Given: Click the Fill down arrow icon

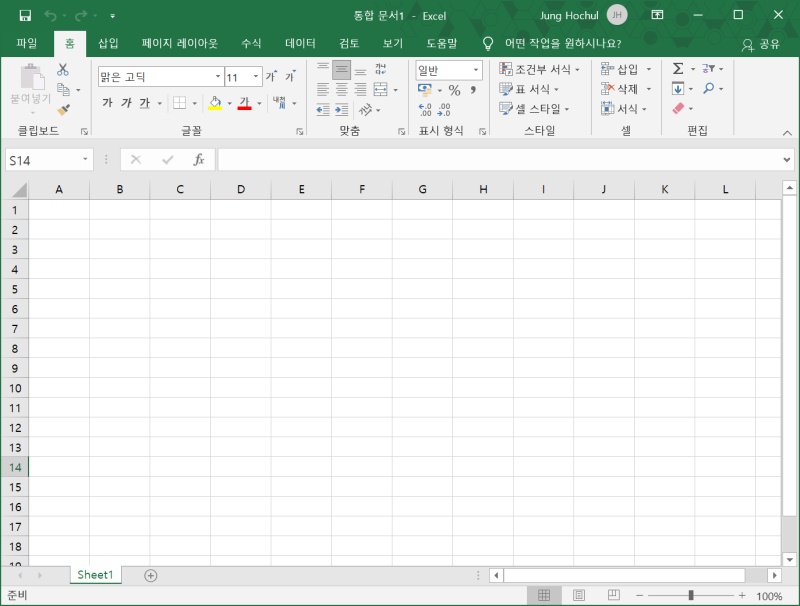Looking at the screenshot, I should pyautogui.click(x=678, y=89).
